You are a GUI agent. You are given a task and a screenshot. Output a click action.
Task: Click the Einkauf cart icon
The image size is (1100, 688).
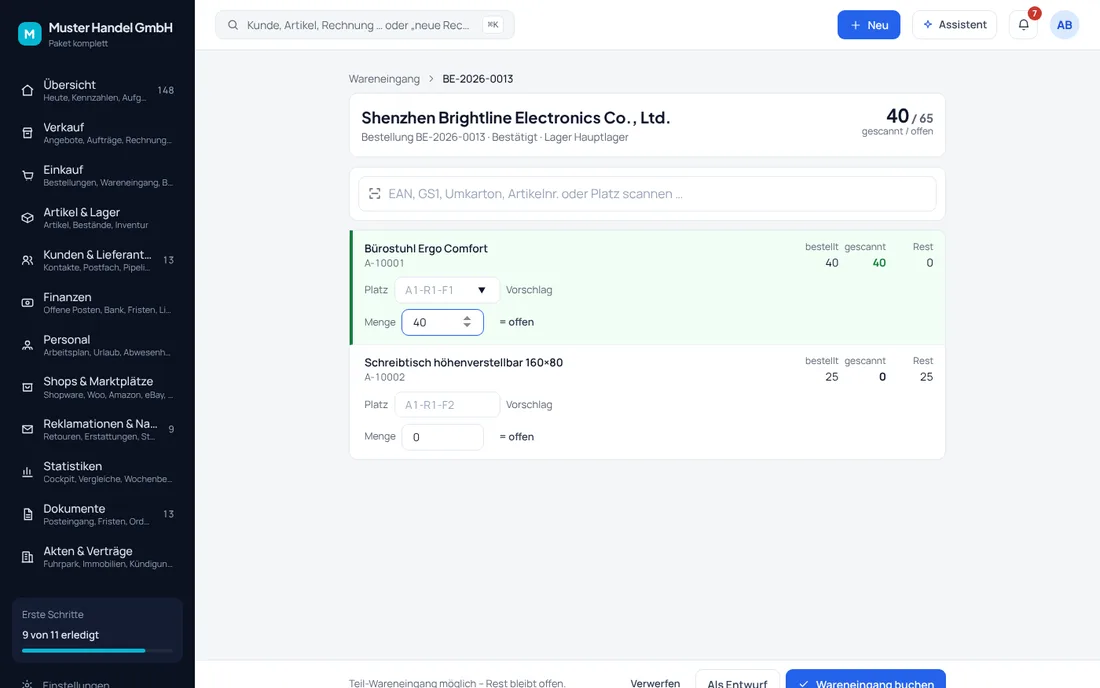pyautogui.click(x=27, y=175)
